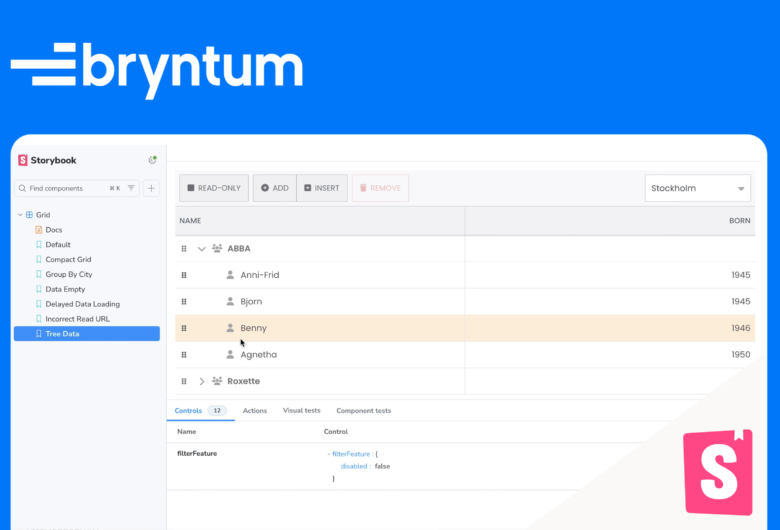Select the Bjorn name cell

point(320,302)
